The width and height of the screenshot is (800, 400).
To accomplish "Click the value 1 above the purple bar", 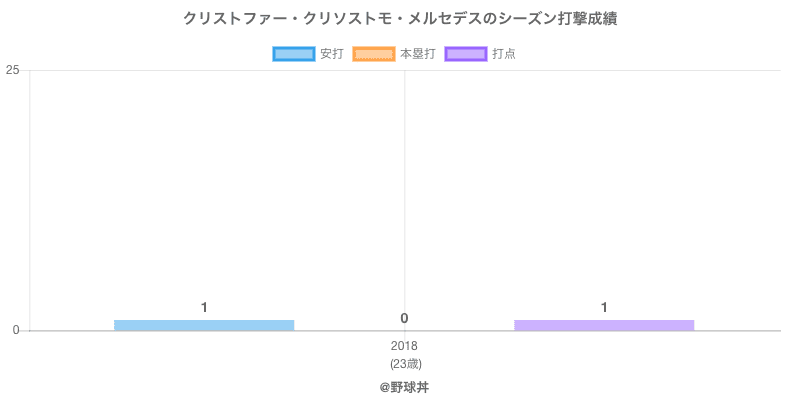I will pyautogui.click(x=604, y=307).
